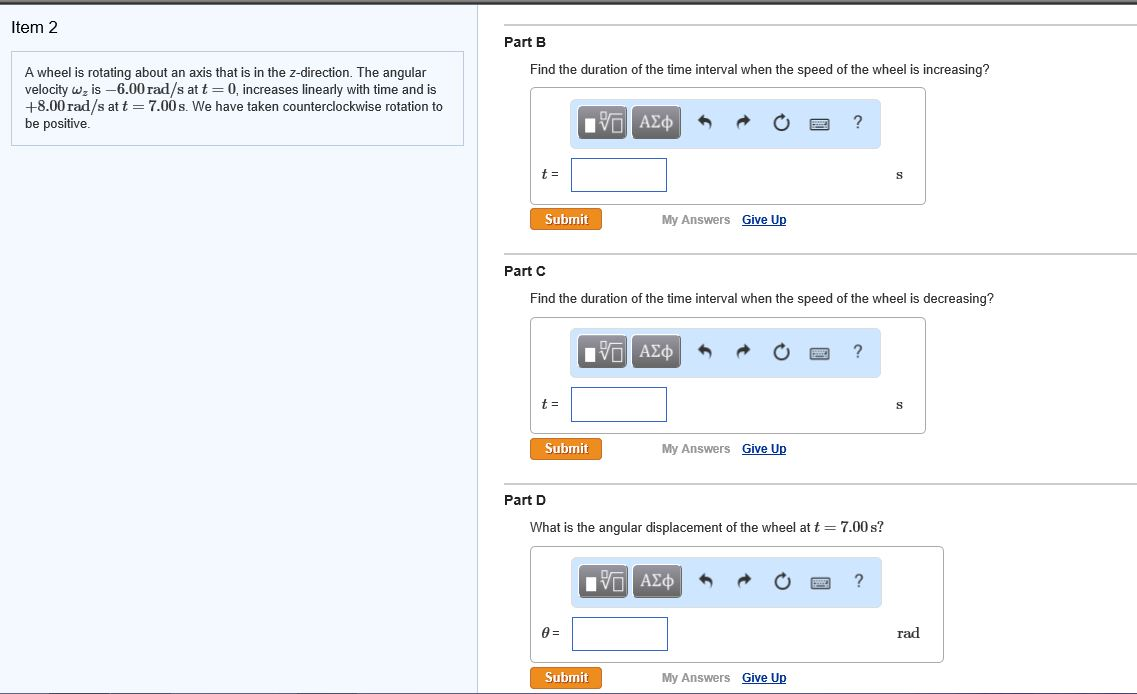Screen dimensions: 1137x694
Task: Open Greek symbols menu in Part D
Action: pyautogui.click(x=657, y=581)
